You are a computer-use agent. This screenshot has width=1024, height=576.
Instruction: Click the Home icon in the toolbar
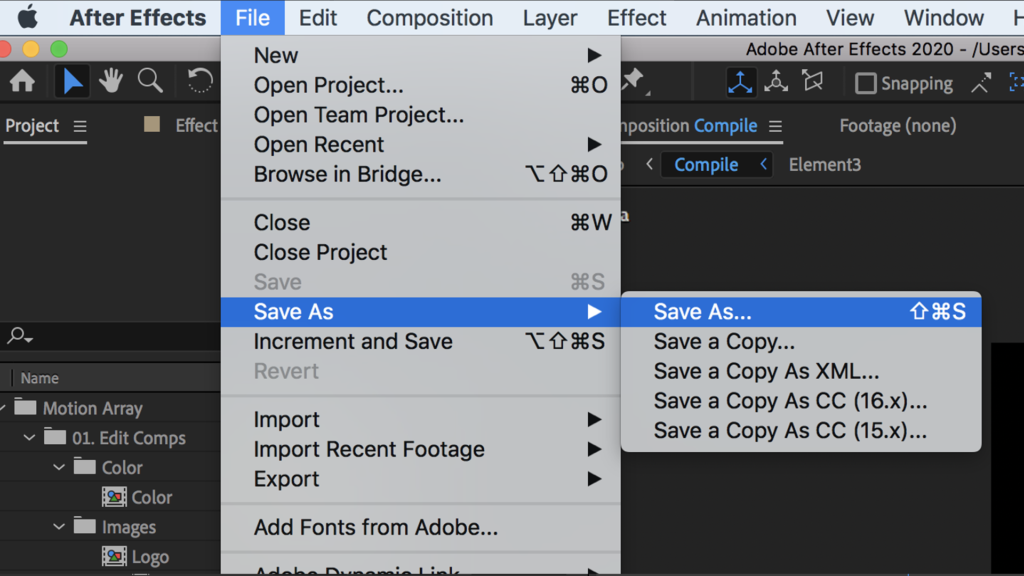[x=21, y=82]
